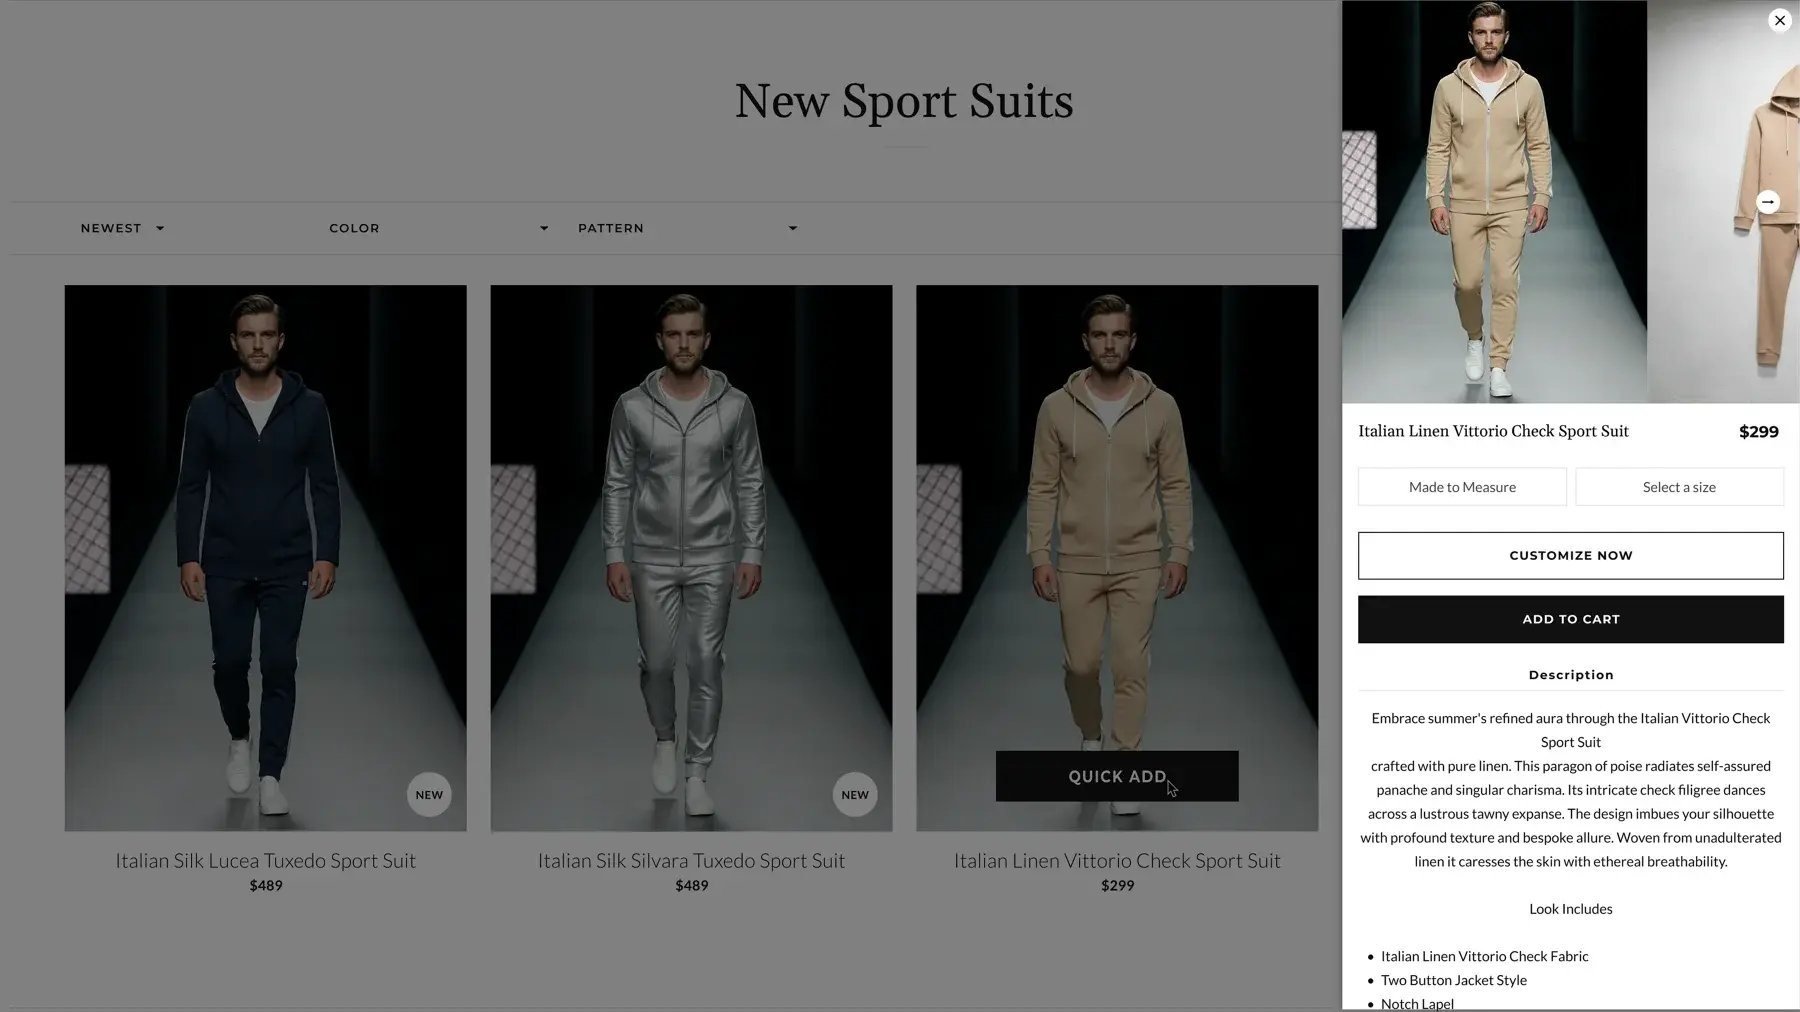Select the runway photo in side panel
Viewport: 1800px width, 1012px height.
[x=1494, y=202]
